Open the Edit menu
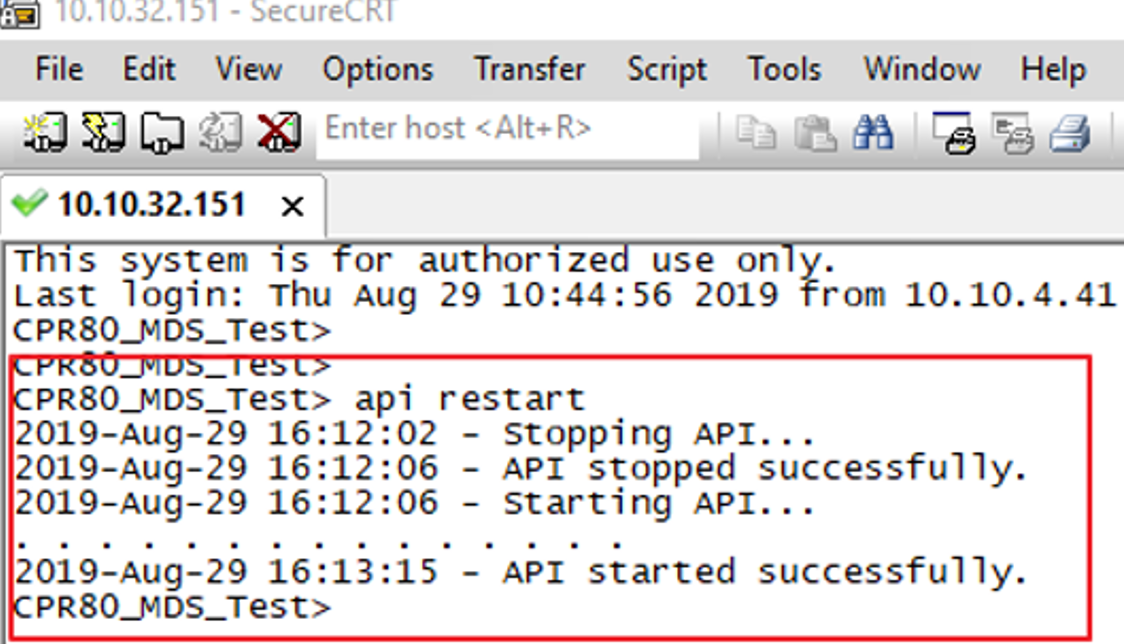 click(x=149, y=70)
